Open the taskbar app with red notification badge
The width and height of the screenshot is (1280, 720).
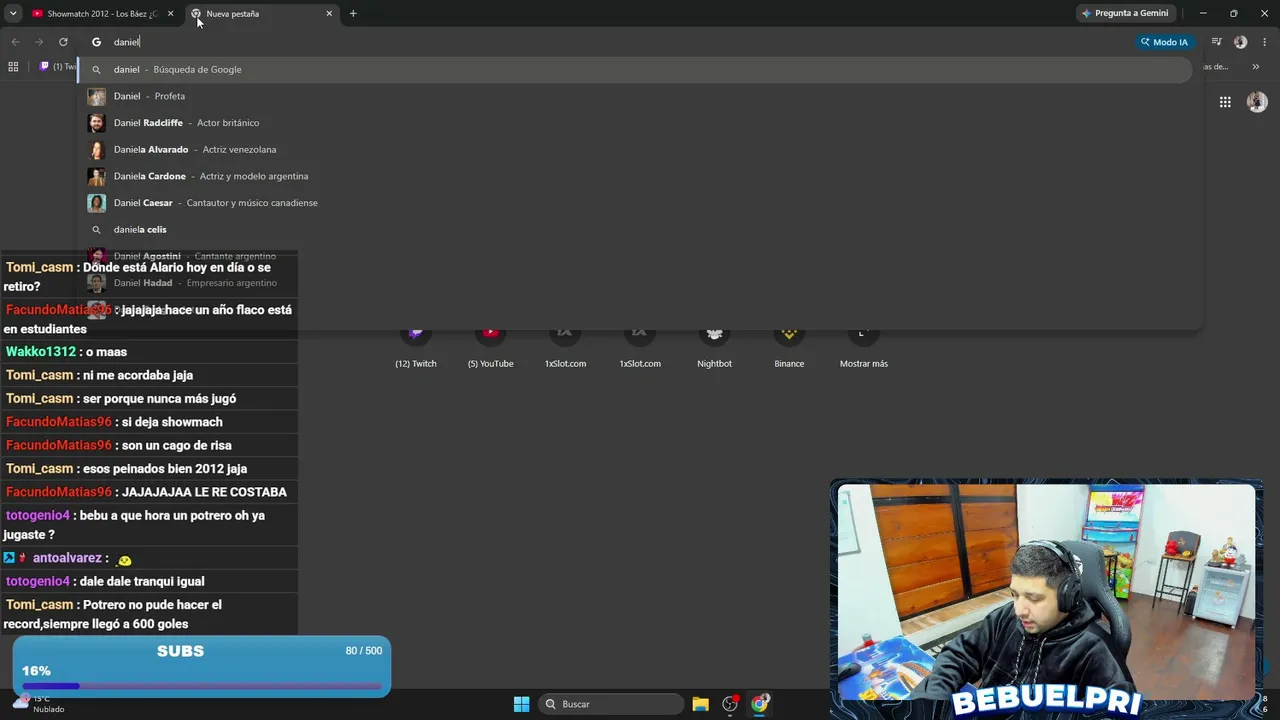730,704
